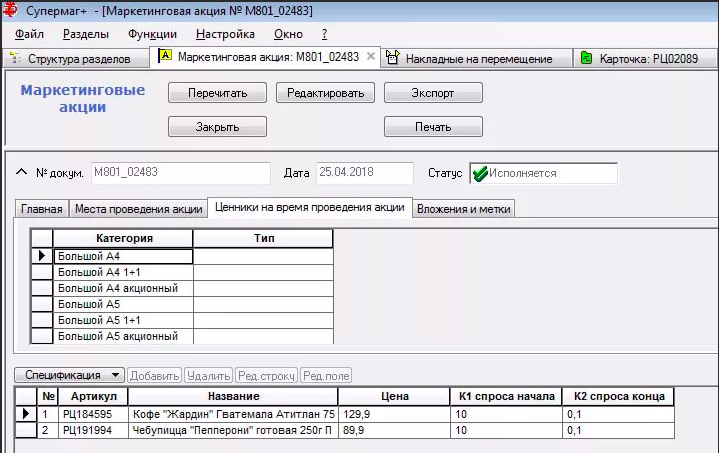Click the Перечитать button
This screenshot has height=453, width=719.
tap(217, 93)
